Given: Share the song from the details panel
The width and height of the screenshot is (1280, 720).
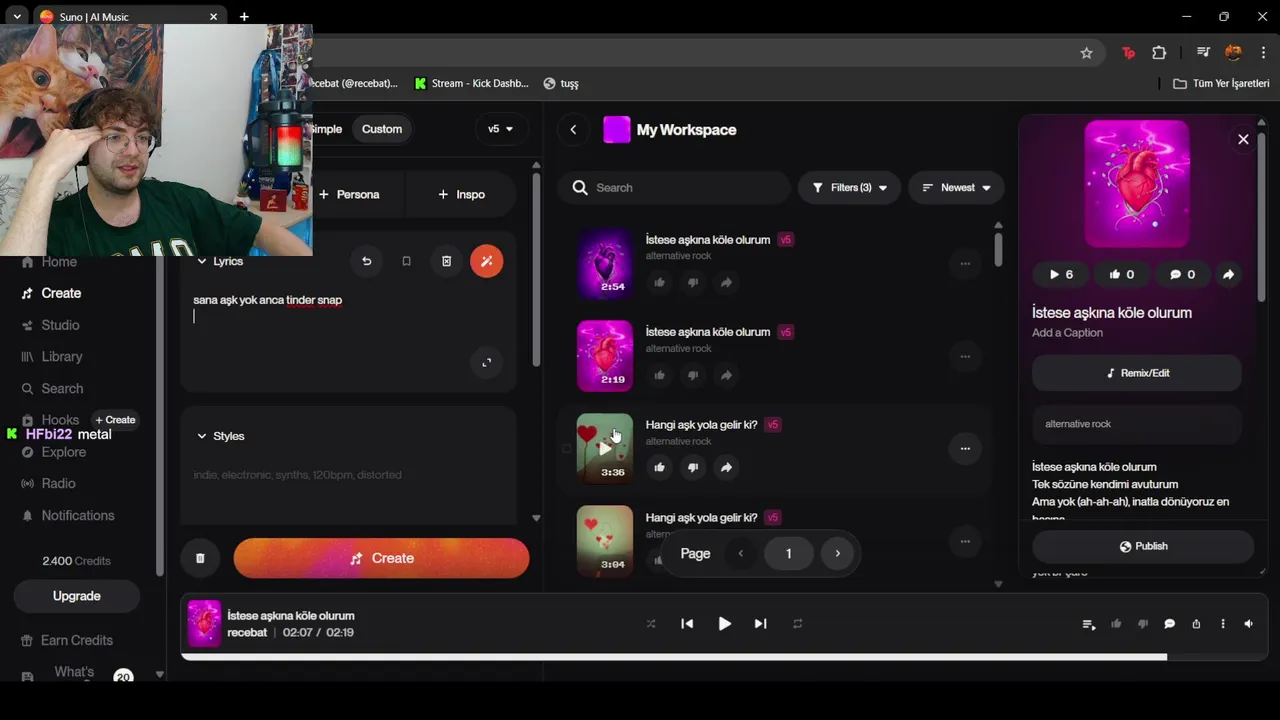Looking at the screenshot, I should [1228, 274].
